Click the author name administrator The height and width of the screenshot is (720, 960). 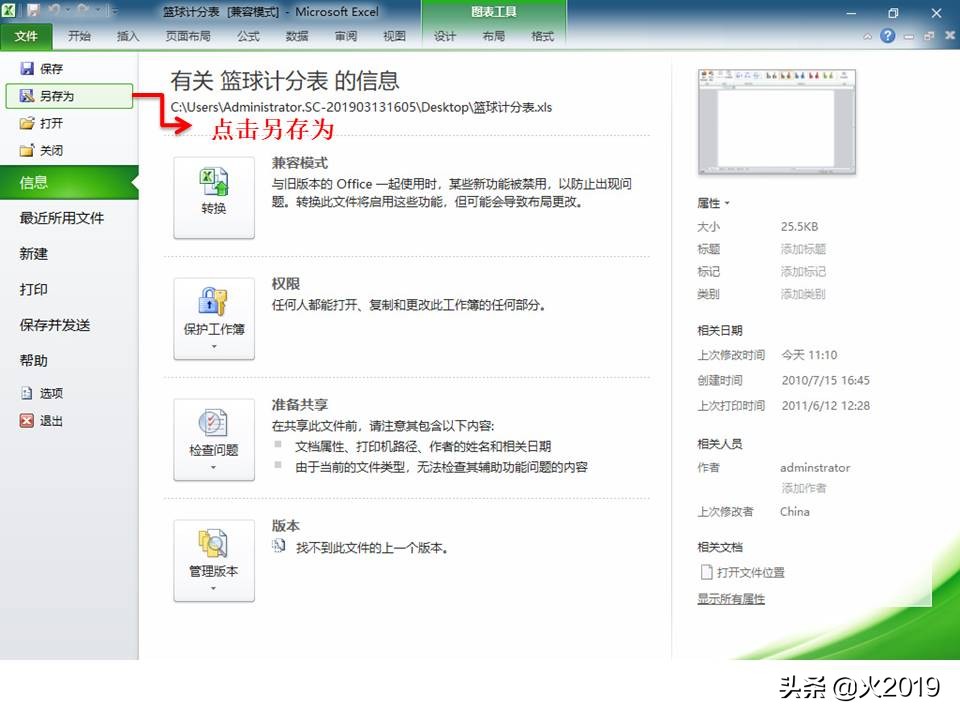[x=815, y=468]
